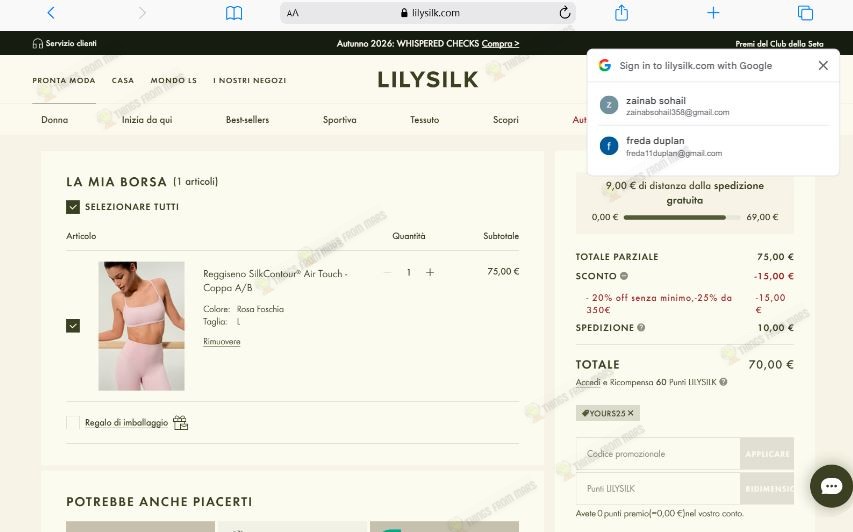Open a new tab with plus icon

click(713, 13)
